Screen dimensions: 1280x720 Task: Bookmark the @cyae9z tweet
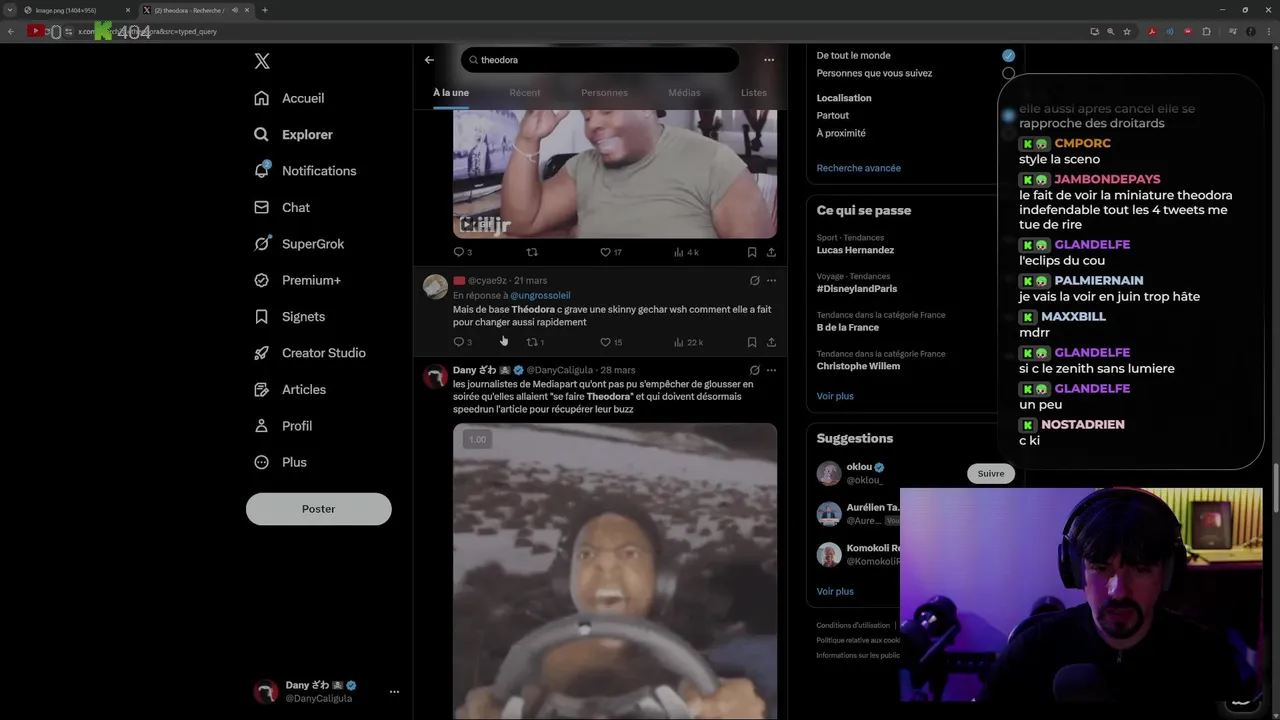(x=752, y=342)
